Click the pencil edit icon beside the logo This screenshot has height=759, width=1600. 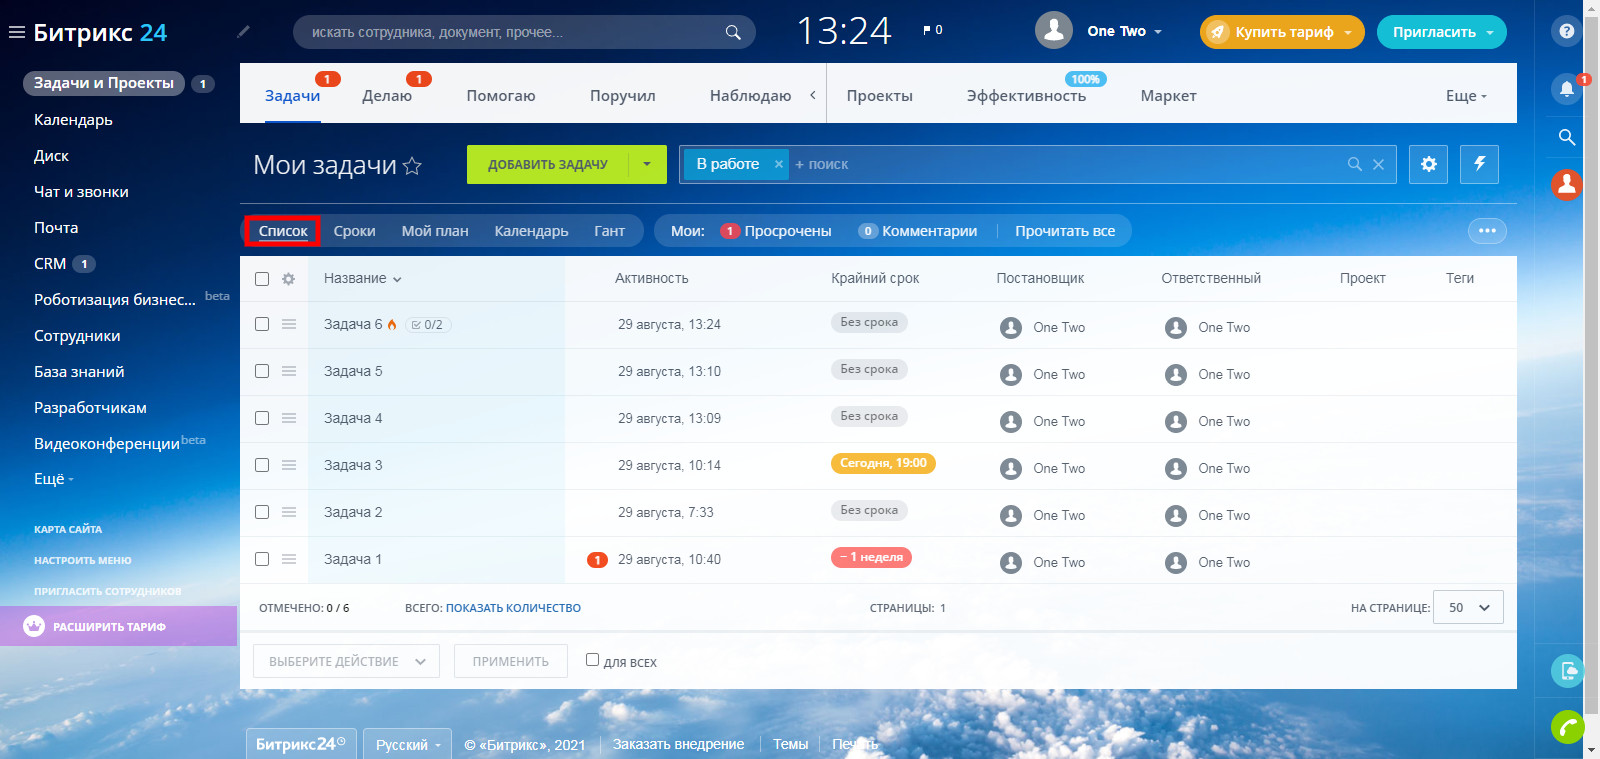(243, 32)
